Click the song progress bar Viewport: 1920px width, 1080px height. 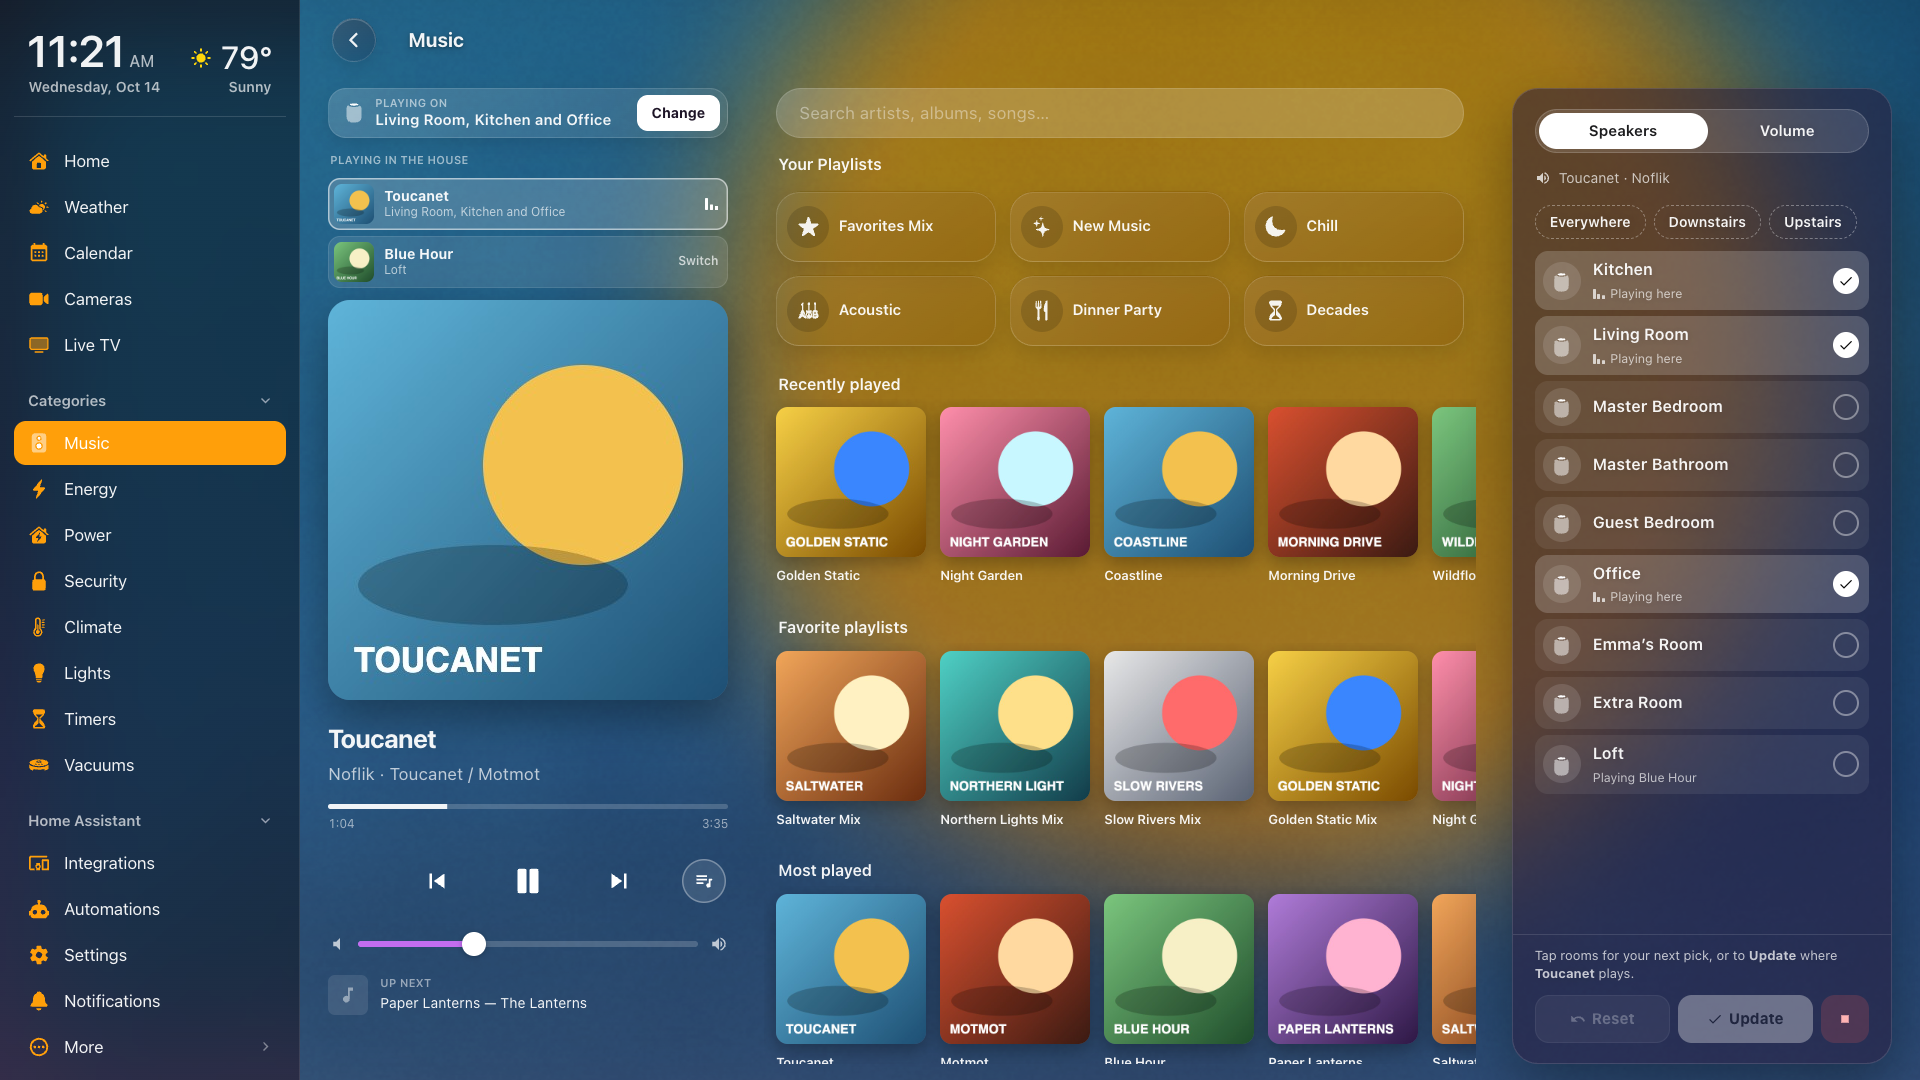[527, 806]
